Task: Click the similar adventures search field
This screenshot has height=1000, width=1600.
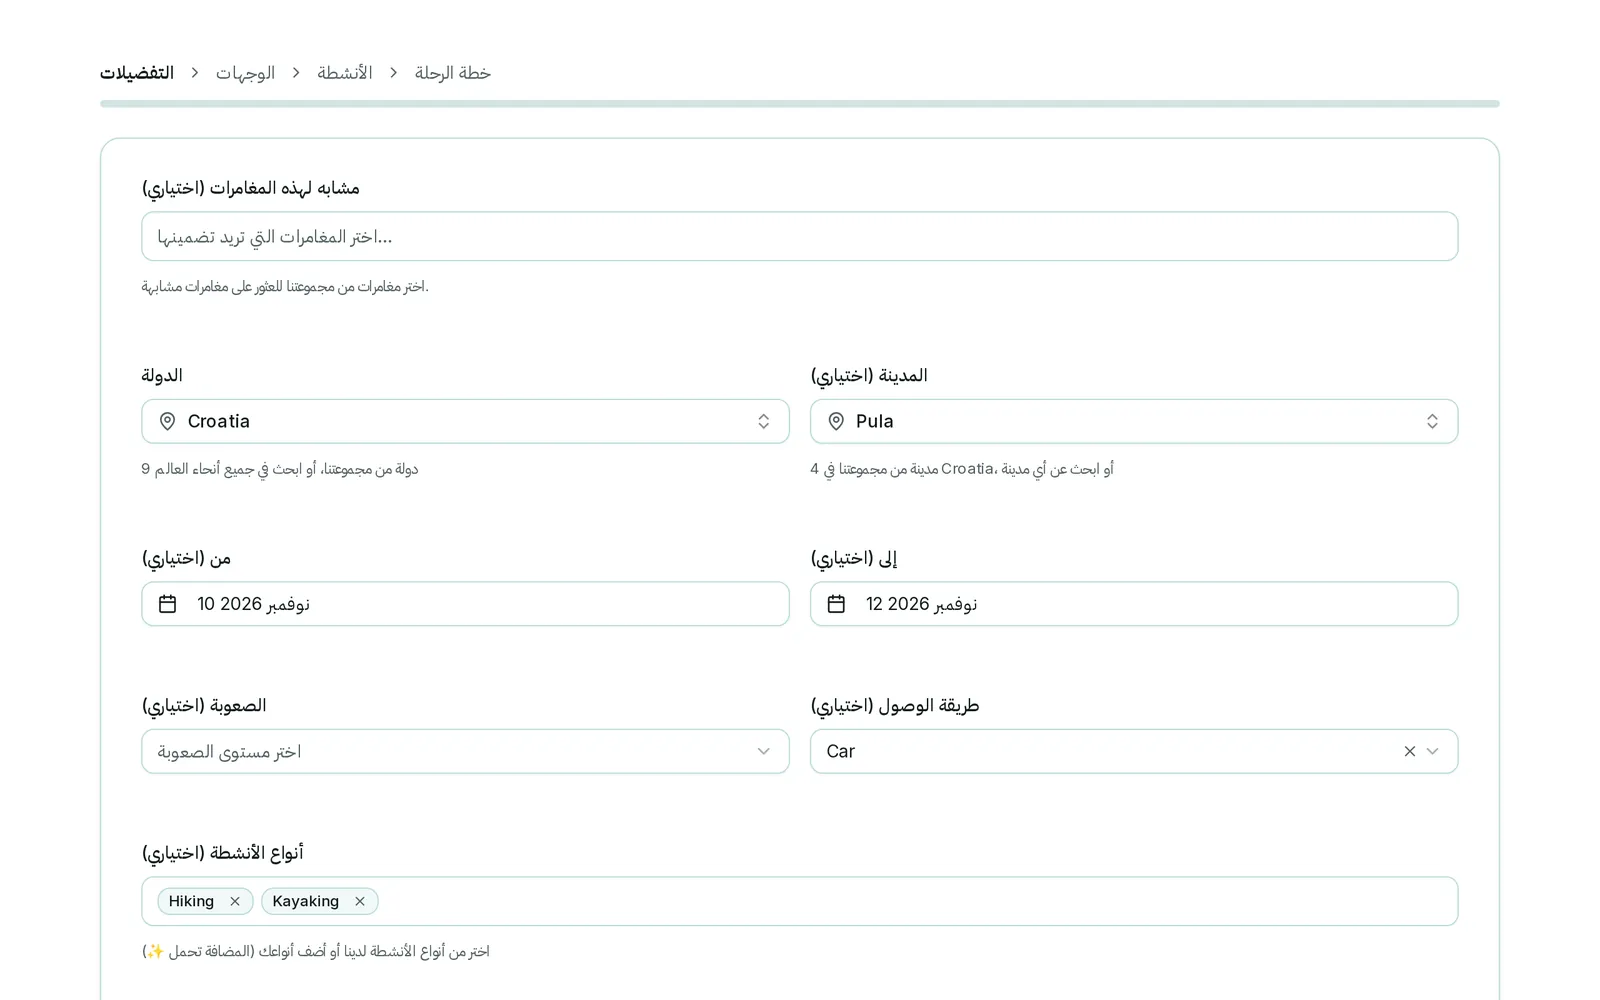Action: [800, 236]
